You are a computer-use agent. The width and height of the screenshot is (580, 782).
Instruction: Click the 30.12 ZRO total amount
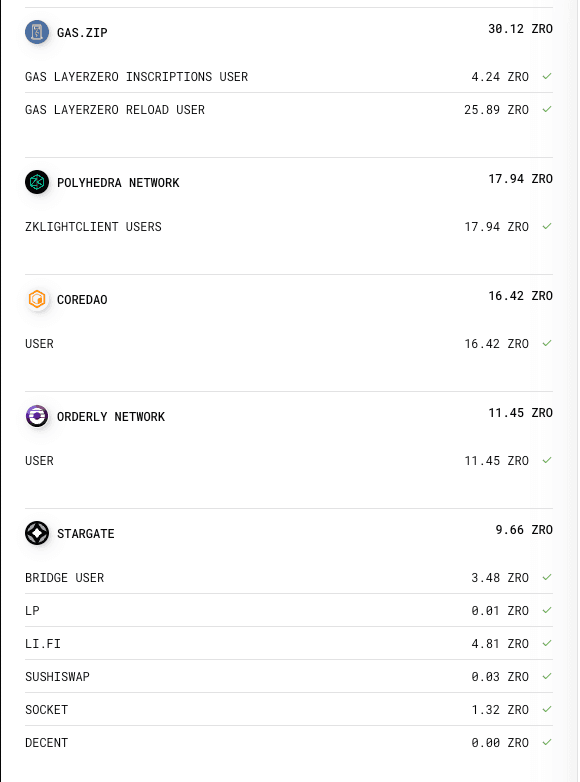click(520, 29)
